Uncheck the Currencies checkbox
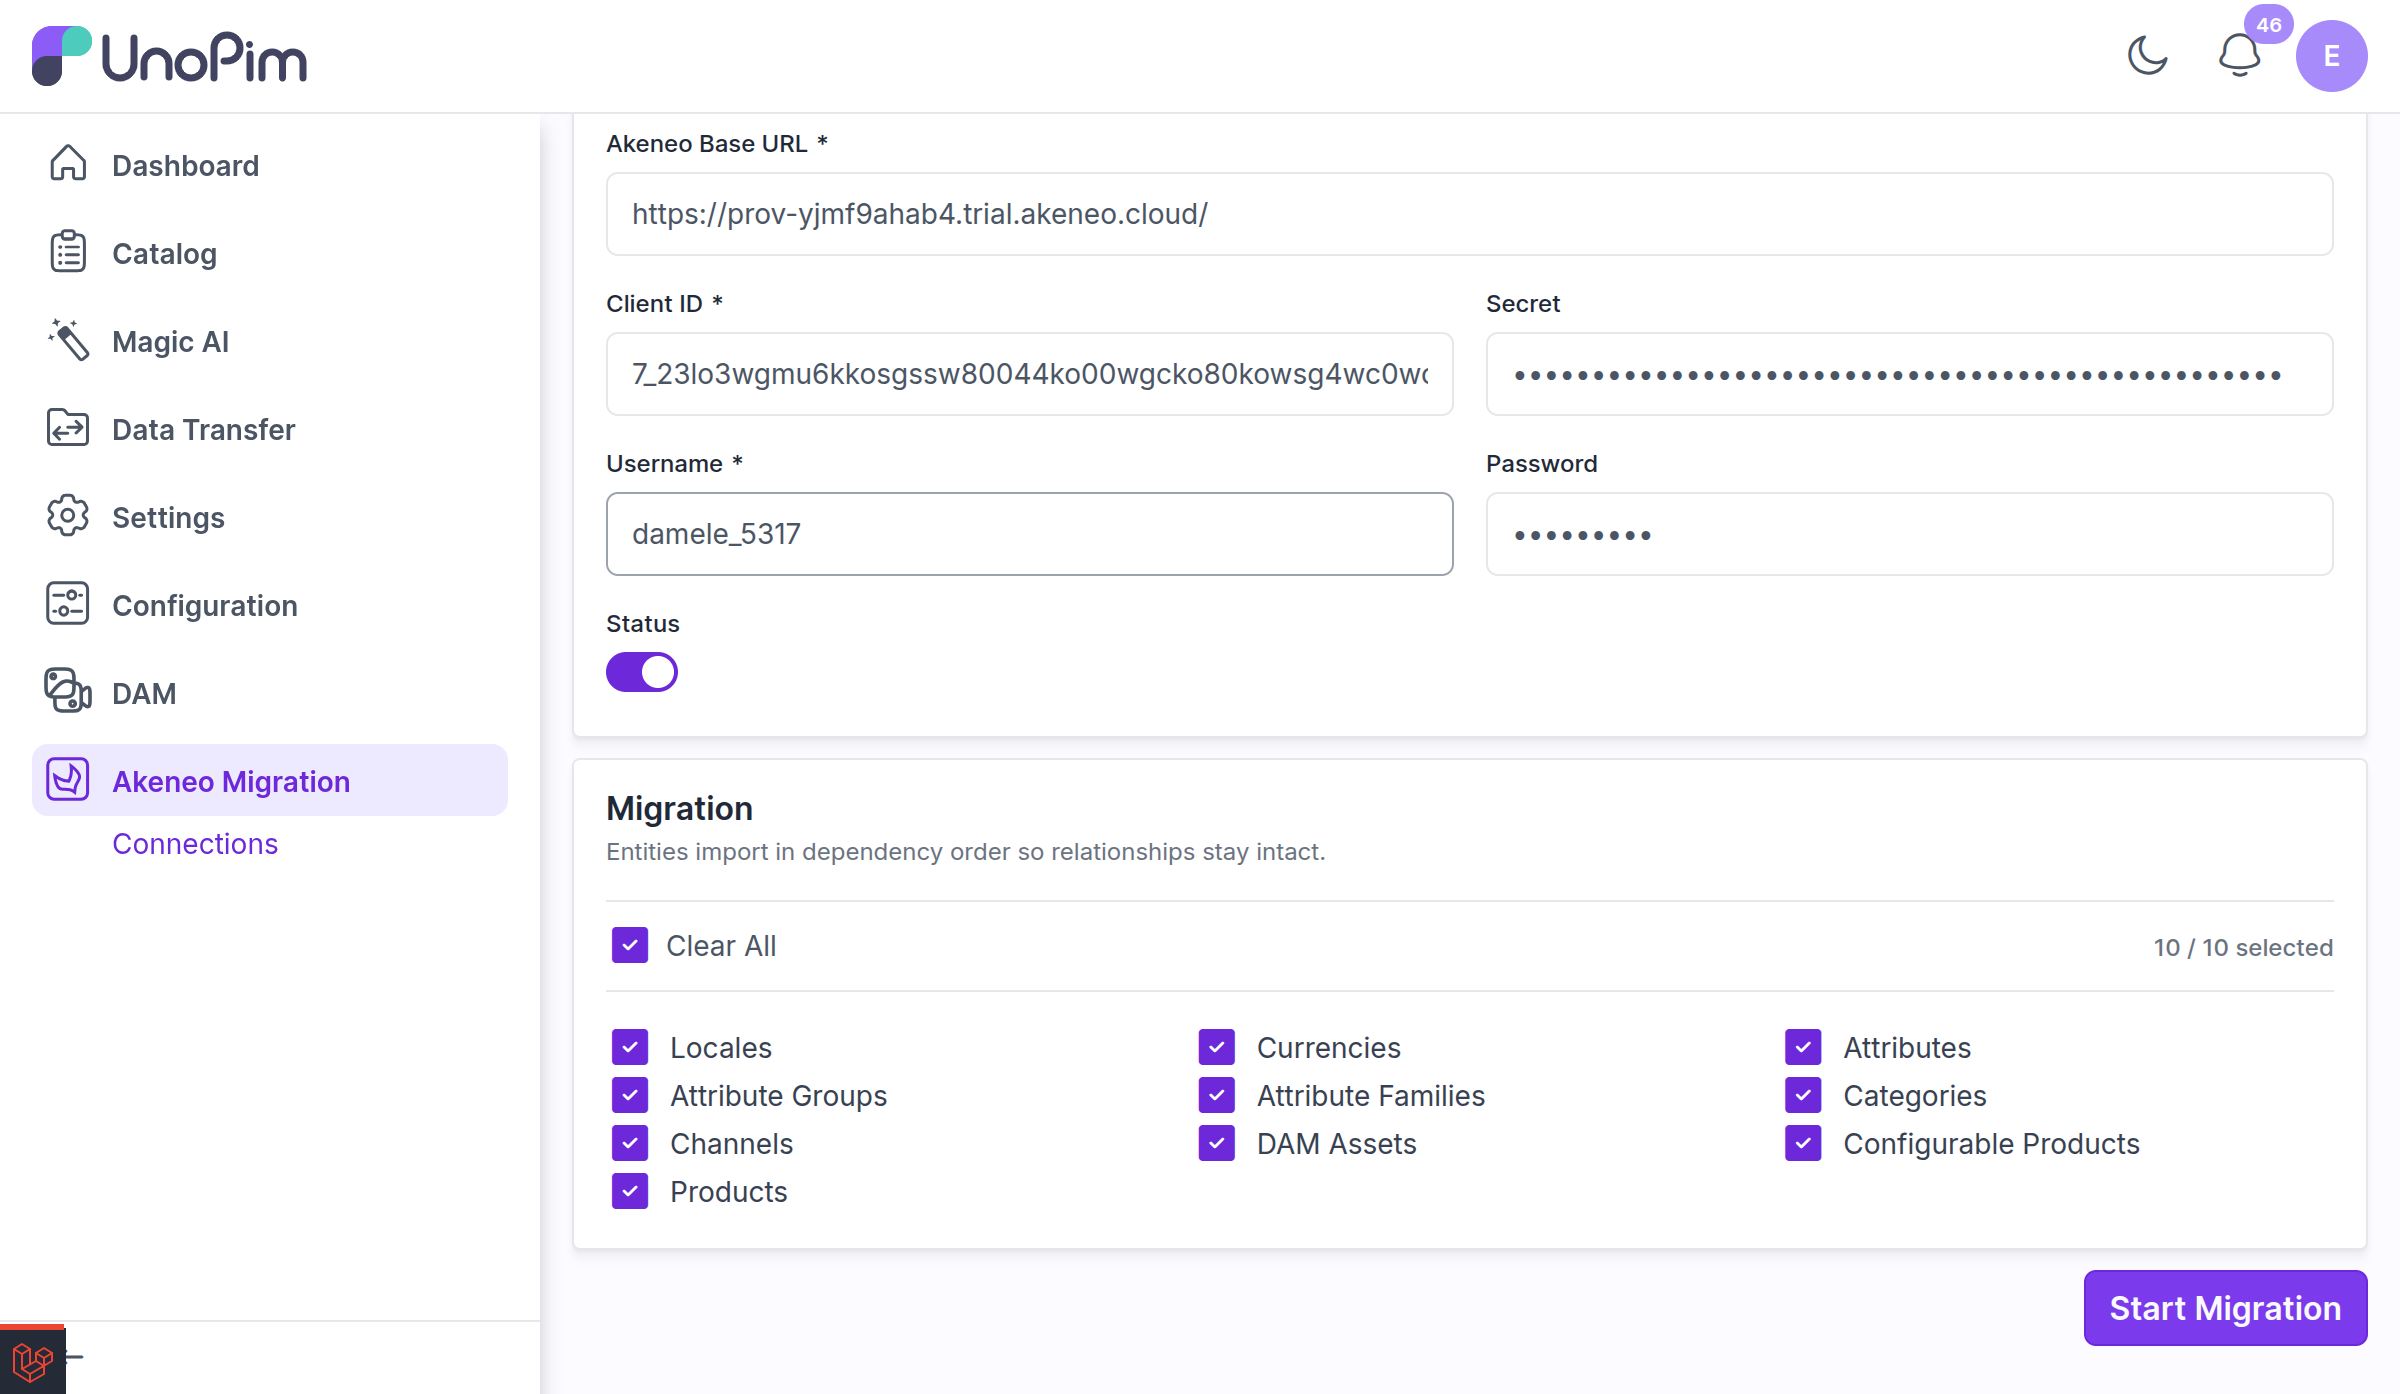This screenshot has width=2400, height=1394. pos(1217,1047)
